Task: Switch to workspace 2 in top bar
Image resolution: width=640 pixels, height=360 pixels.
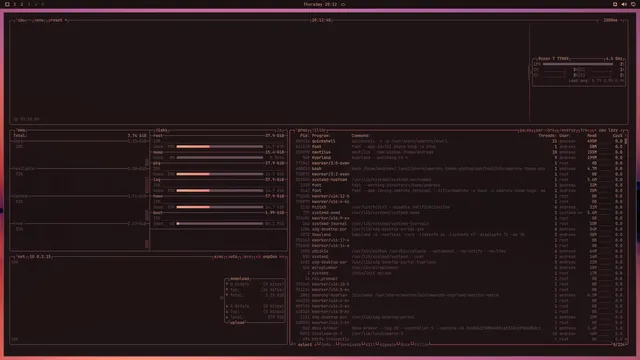Action: [22, 4]
